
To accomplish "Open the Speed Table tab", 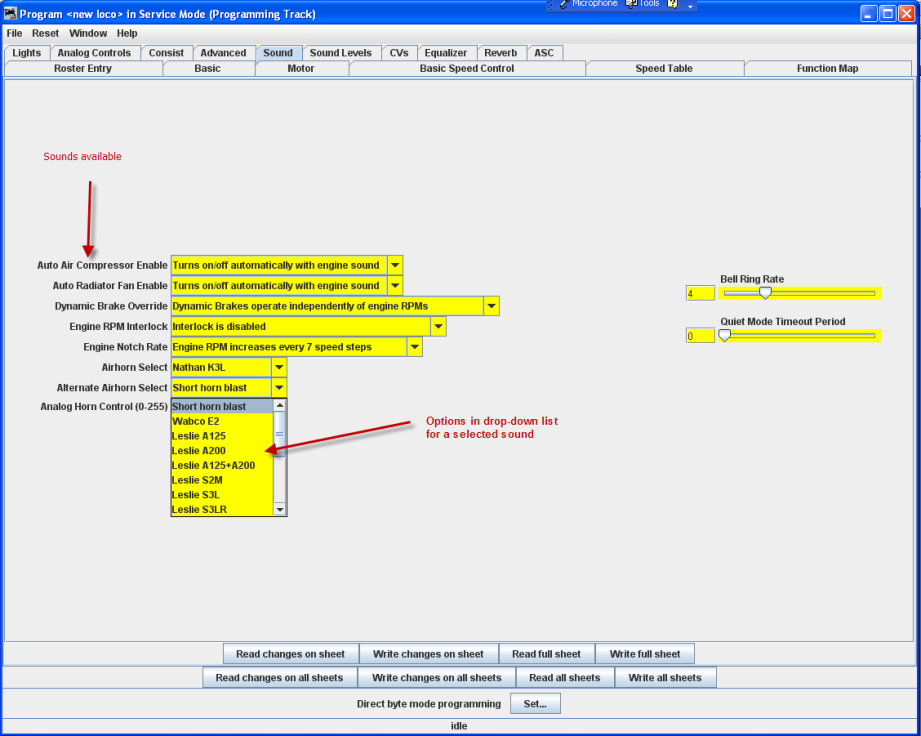I will point(664,69).
